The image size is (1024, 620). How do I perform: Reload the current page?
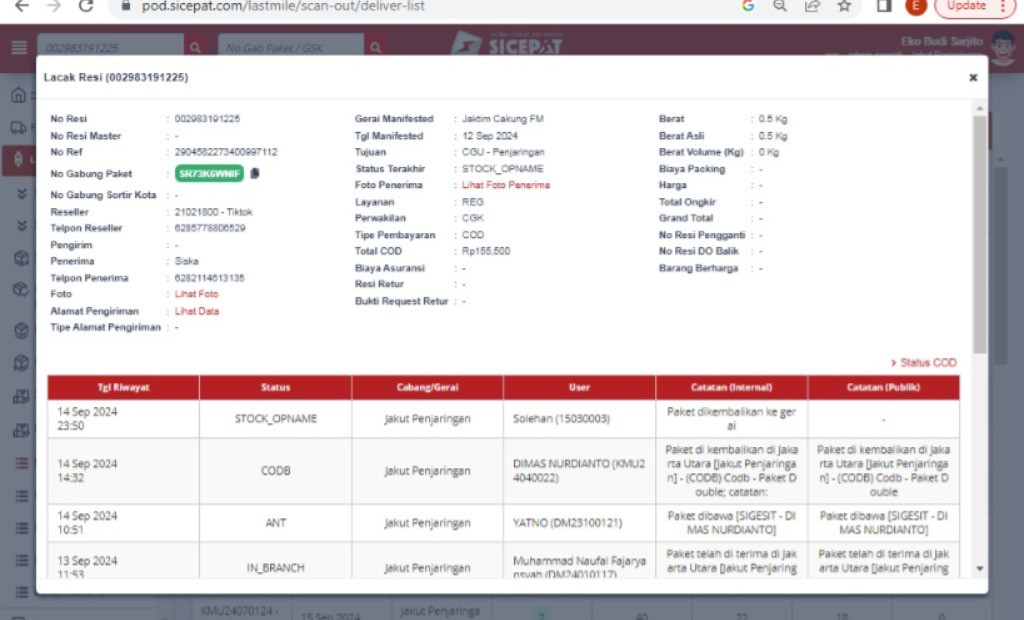coord(86,6)
